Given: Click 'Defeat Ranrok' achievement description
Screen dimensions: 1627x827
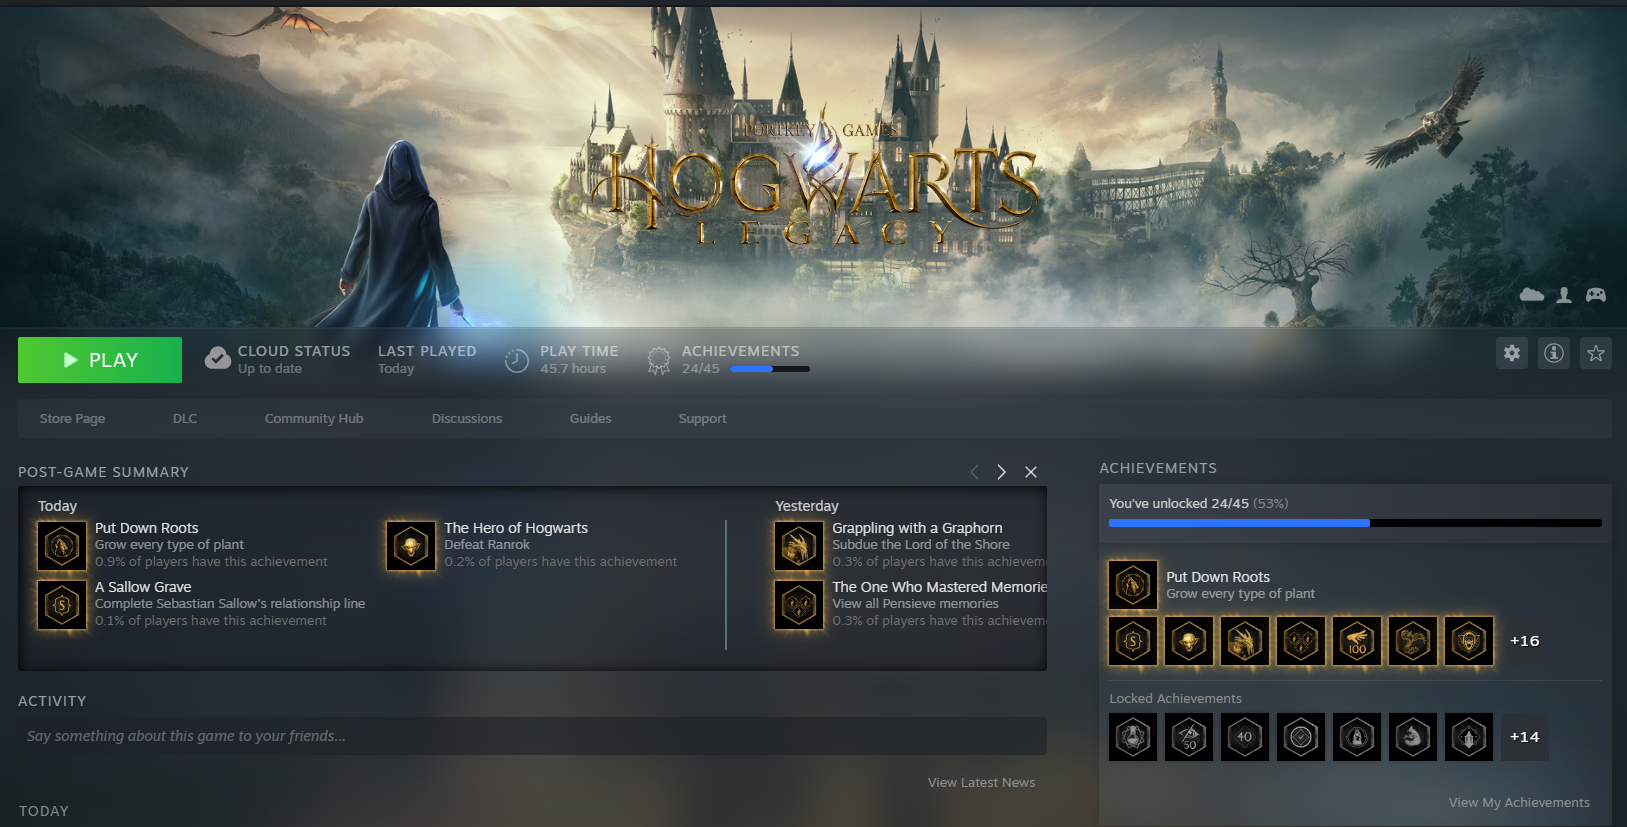Looking at the screenshot, I should [487, 545].
